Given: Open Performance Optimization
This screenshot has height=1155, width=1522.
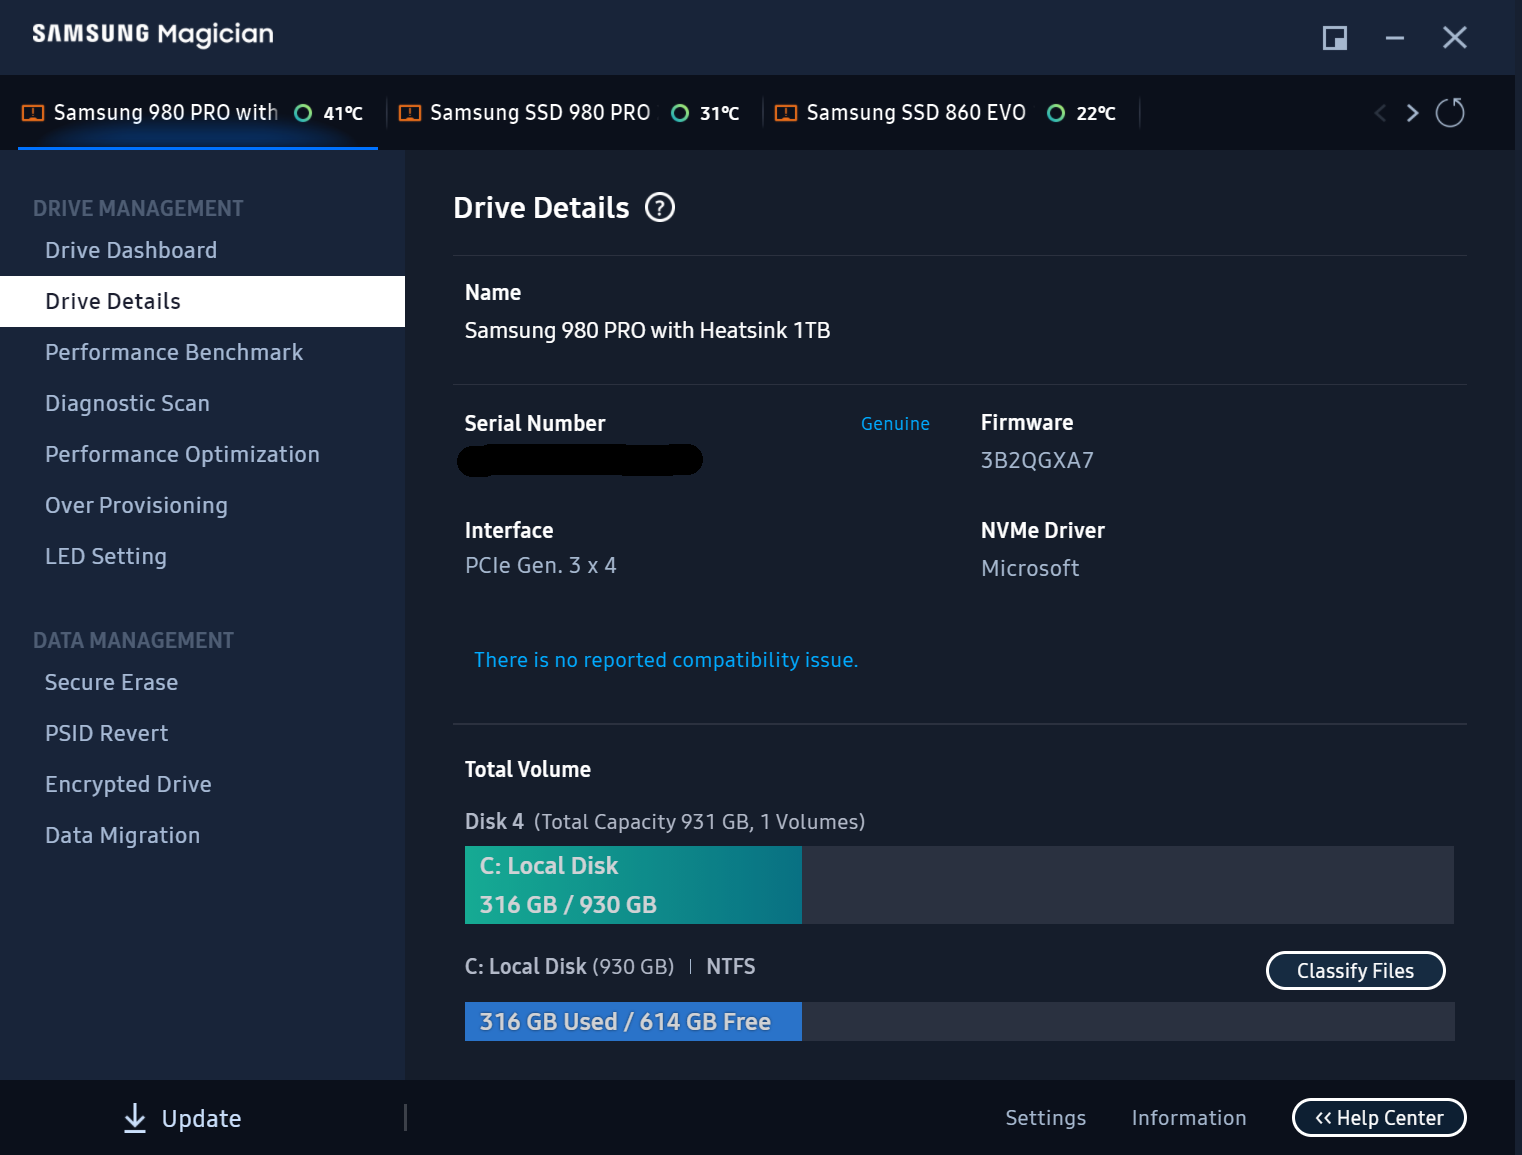Looking at the screenshot, I should coord(202,454).
